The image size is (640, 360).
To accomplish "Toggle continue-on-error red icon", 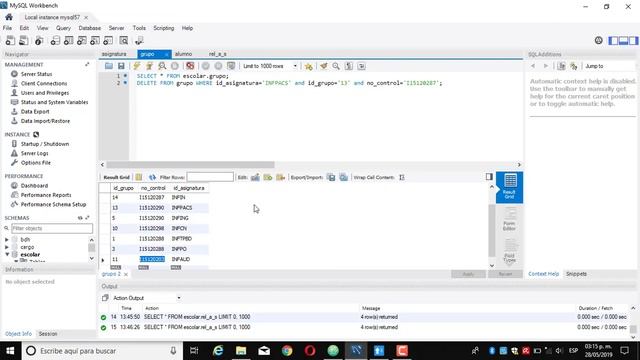I will [x=190, y=66].
